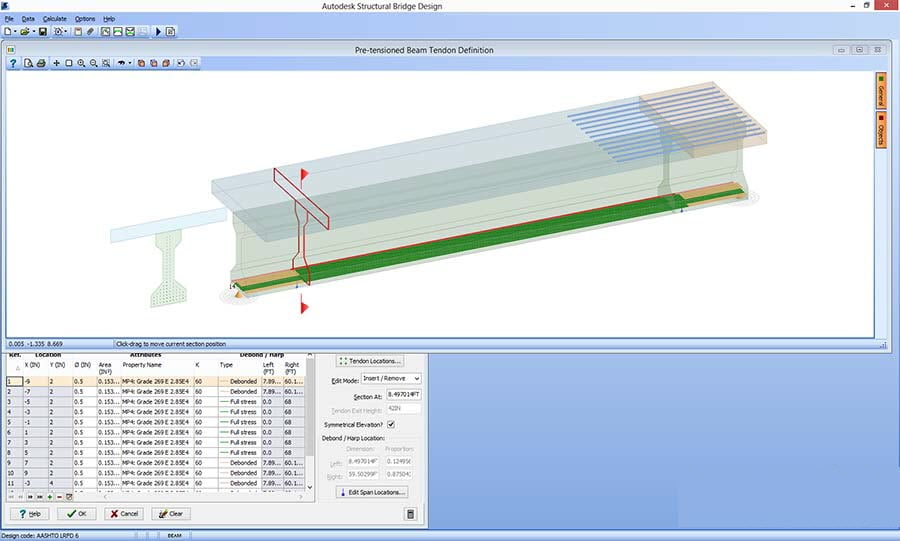Click the zoom in magnifier
Viewport: 900px width, 541px height.
tap(82, 63)
